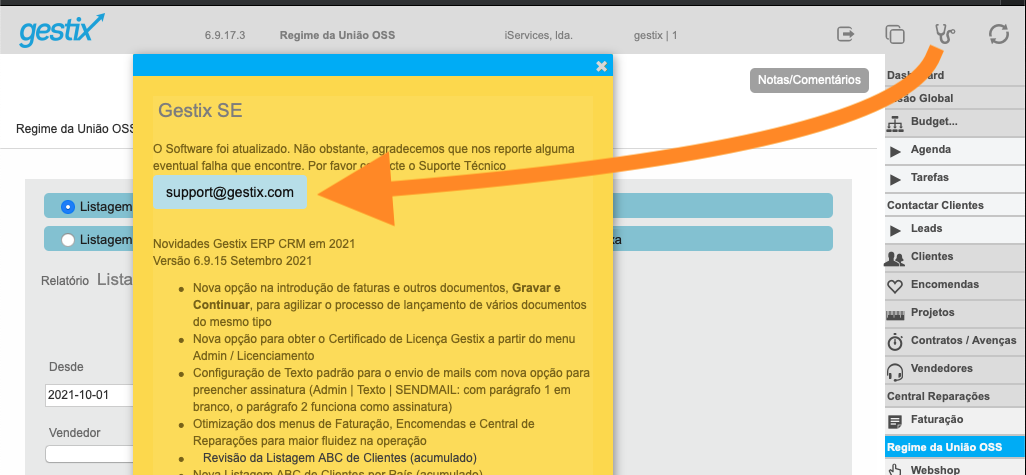The height and width of the screenshot is (475, 1026).
Task: Click the Desde date field
Action: tap(89, 396)
